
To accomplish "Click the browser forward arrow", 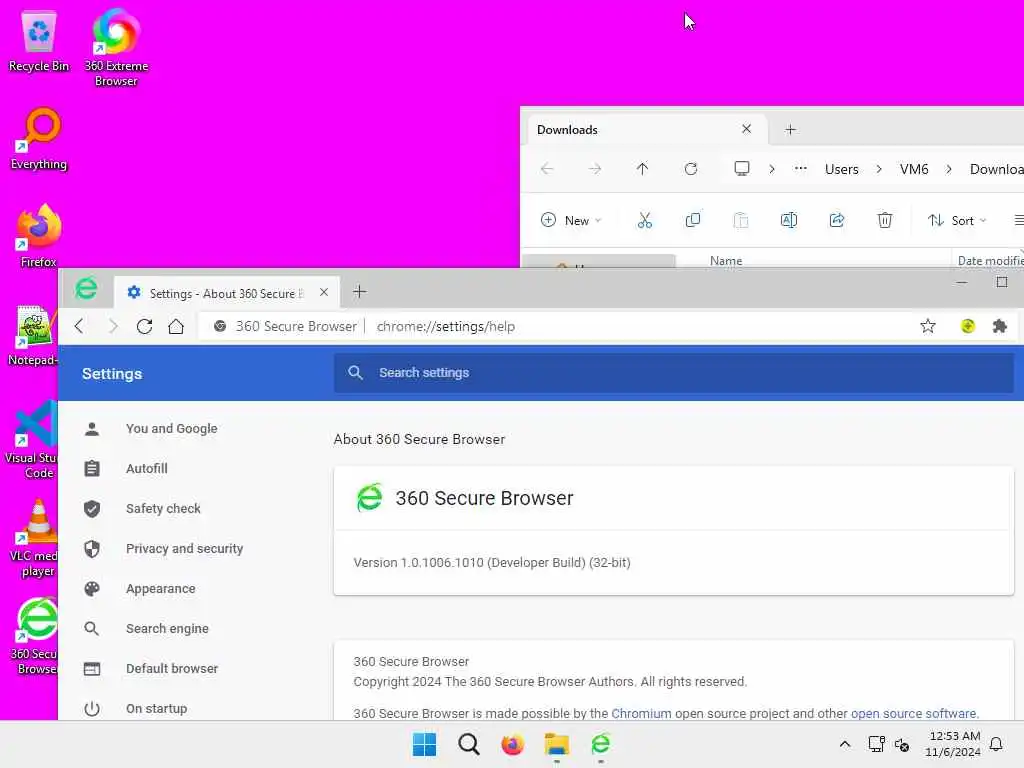I will (x=113, y=326).
